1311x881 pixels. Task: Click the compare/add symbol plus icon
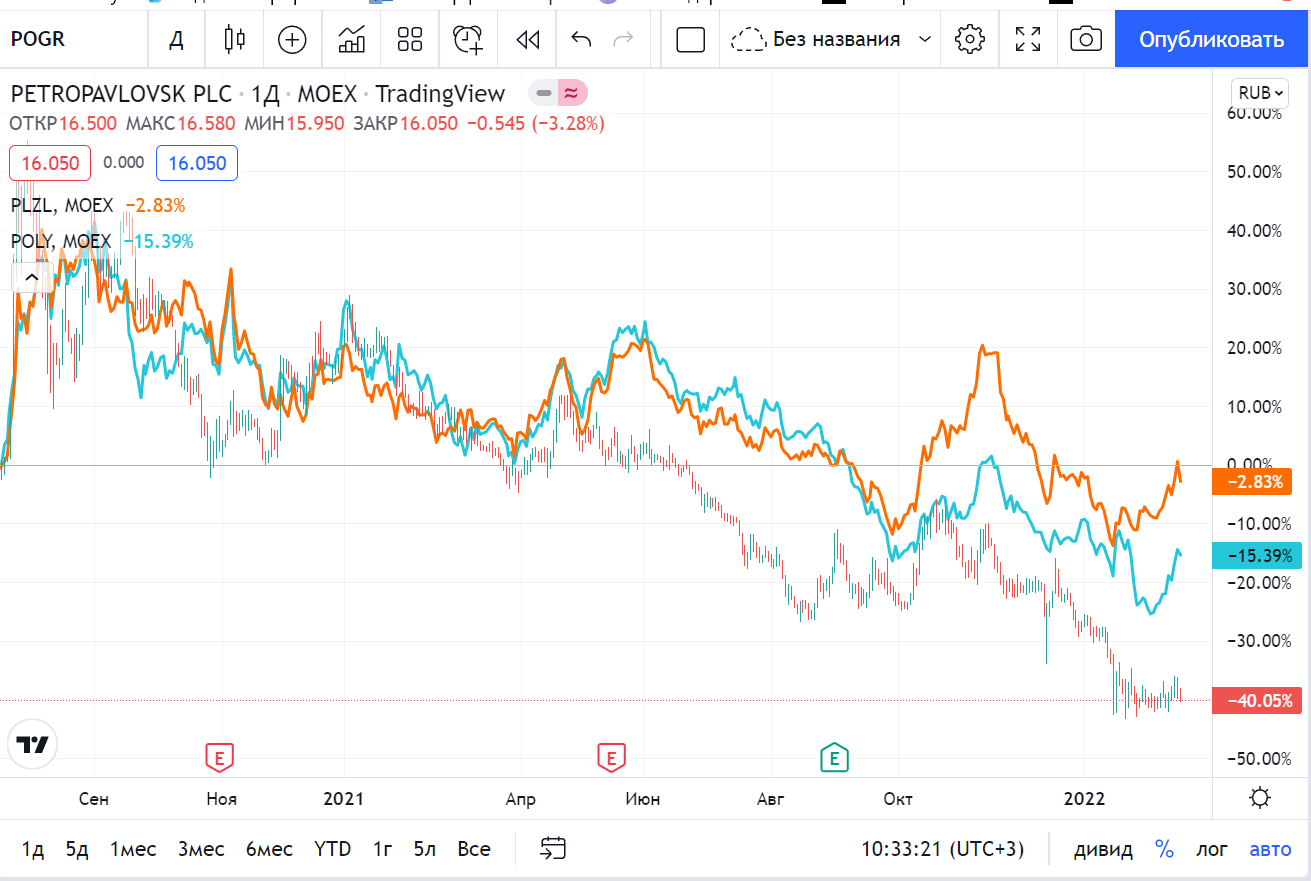pyautogui.click(x=292, y=39)
